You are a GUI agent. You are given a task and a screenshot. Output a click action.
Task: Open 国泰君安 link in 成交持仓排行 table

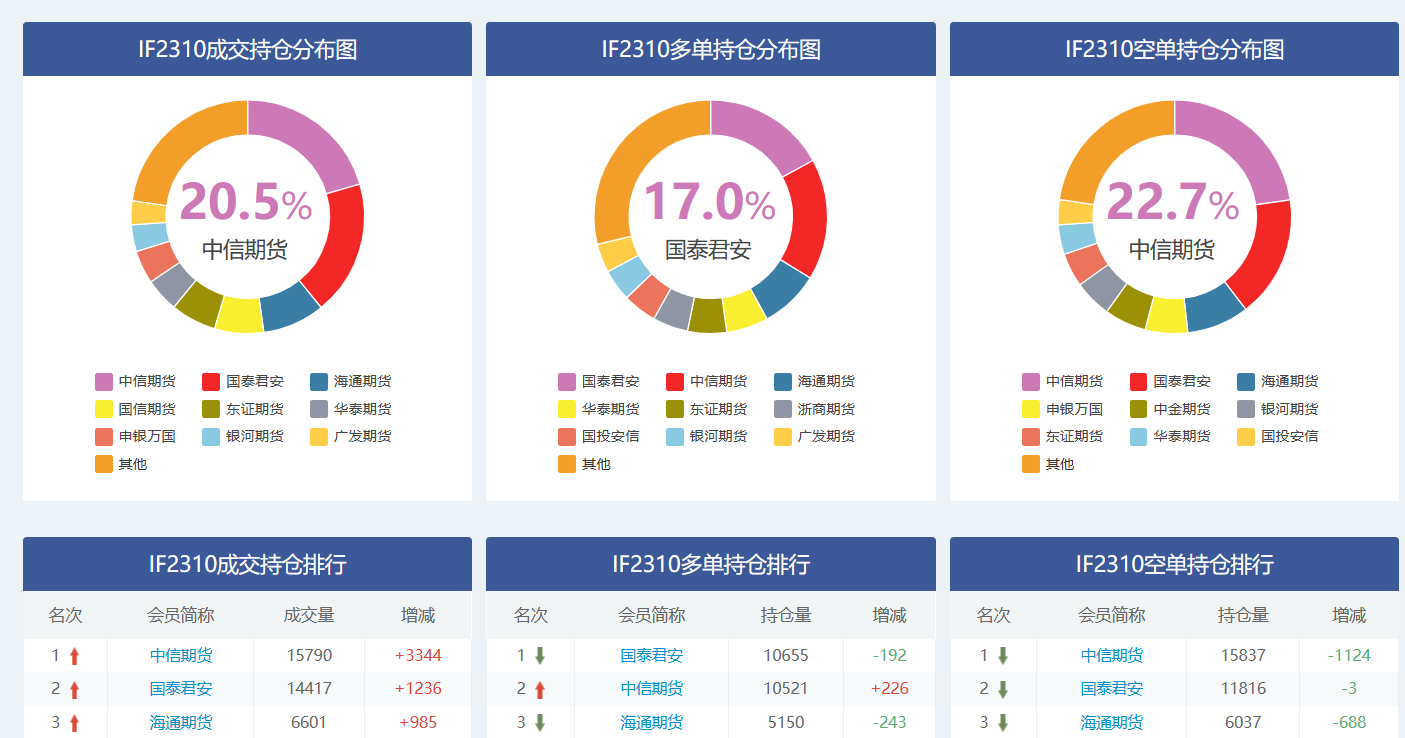(x=181, y=689)
